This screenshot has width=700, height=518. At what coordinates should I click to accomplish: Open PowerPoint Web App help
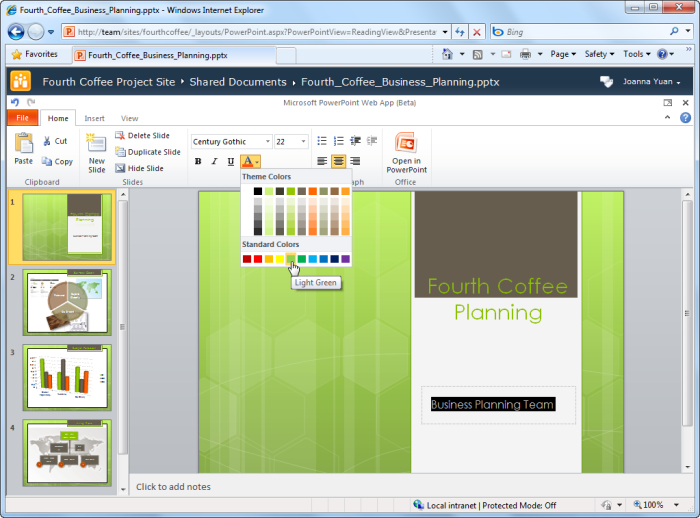coord(685,118)
